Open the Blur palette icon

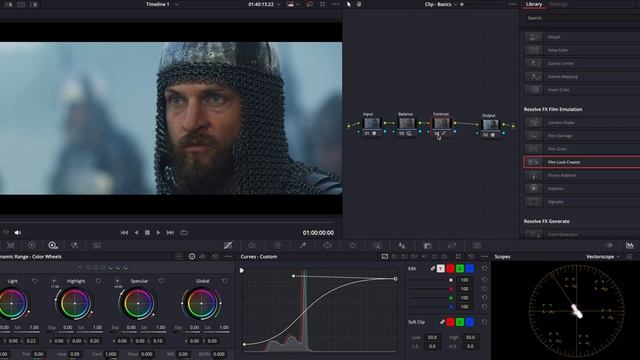tap(402, 245)
